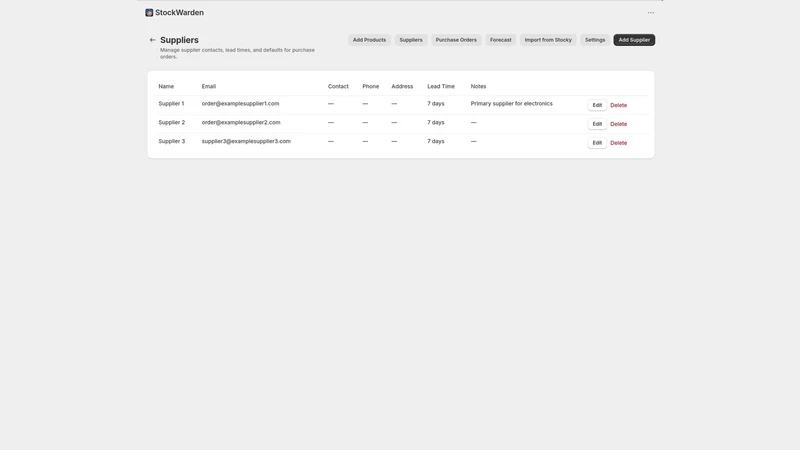Screen dimensions: 800x450
Task: Click the Contact column header
Action: [338, 86]
